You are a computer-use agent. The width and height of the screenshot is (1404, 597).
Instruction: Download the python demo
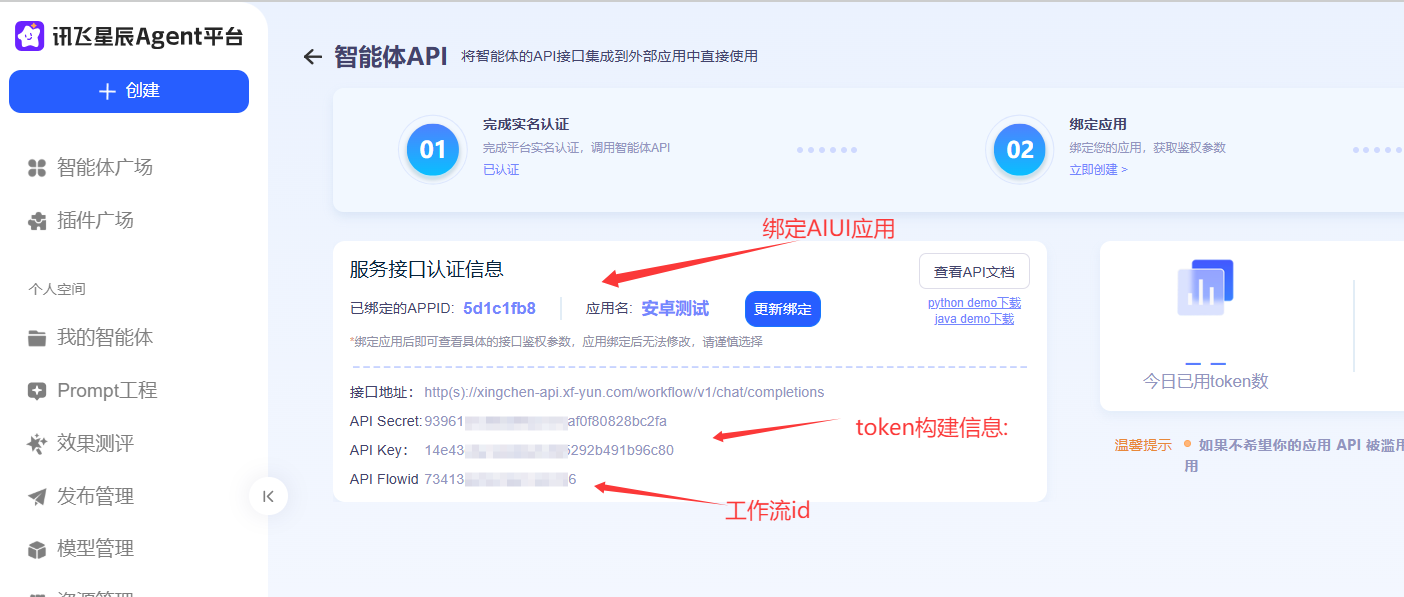pyautogui.click(x=974, y=303)
